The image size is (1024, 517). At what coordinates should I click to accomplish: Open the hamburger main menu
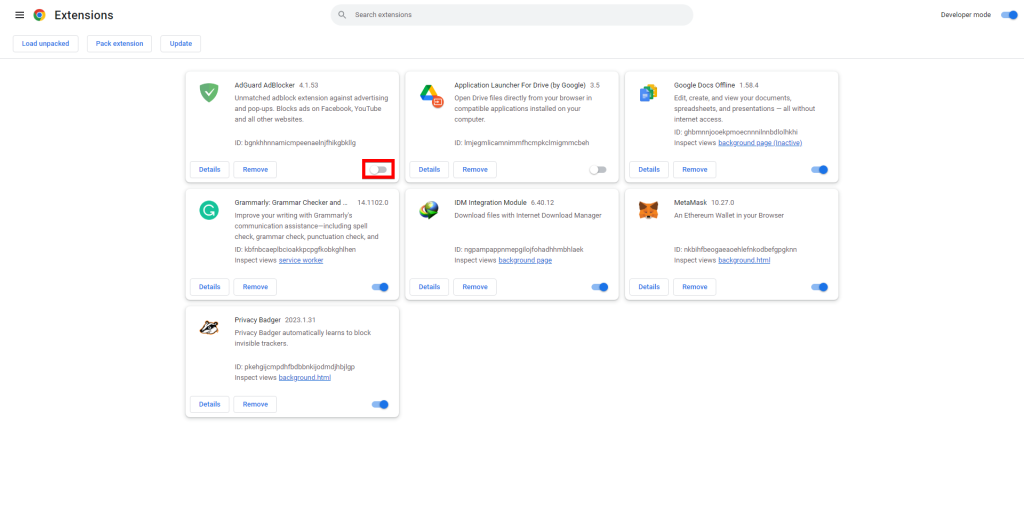tap(20, 15)
